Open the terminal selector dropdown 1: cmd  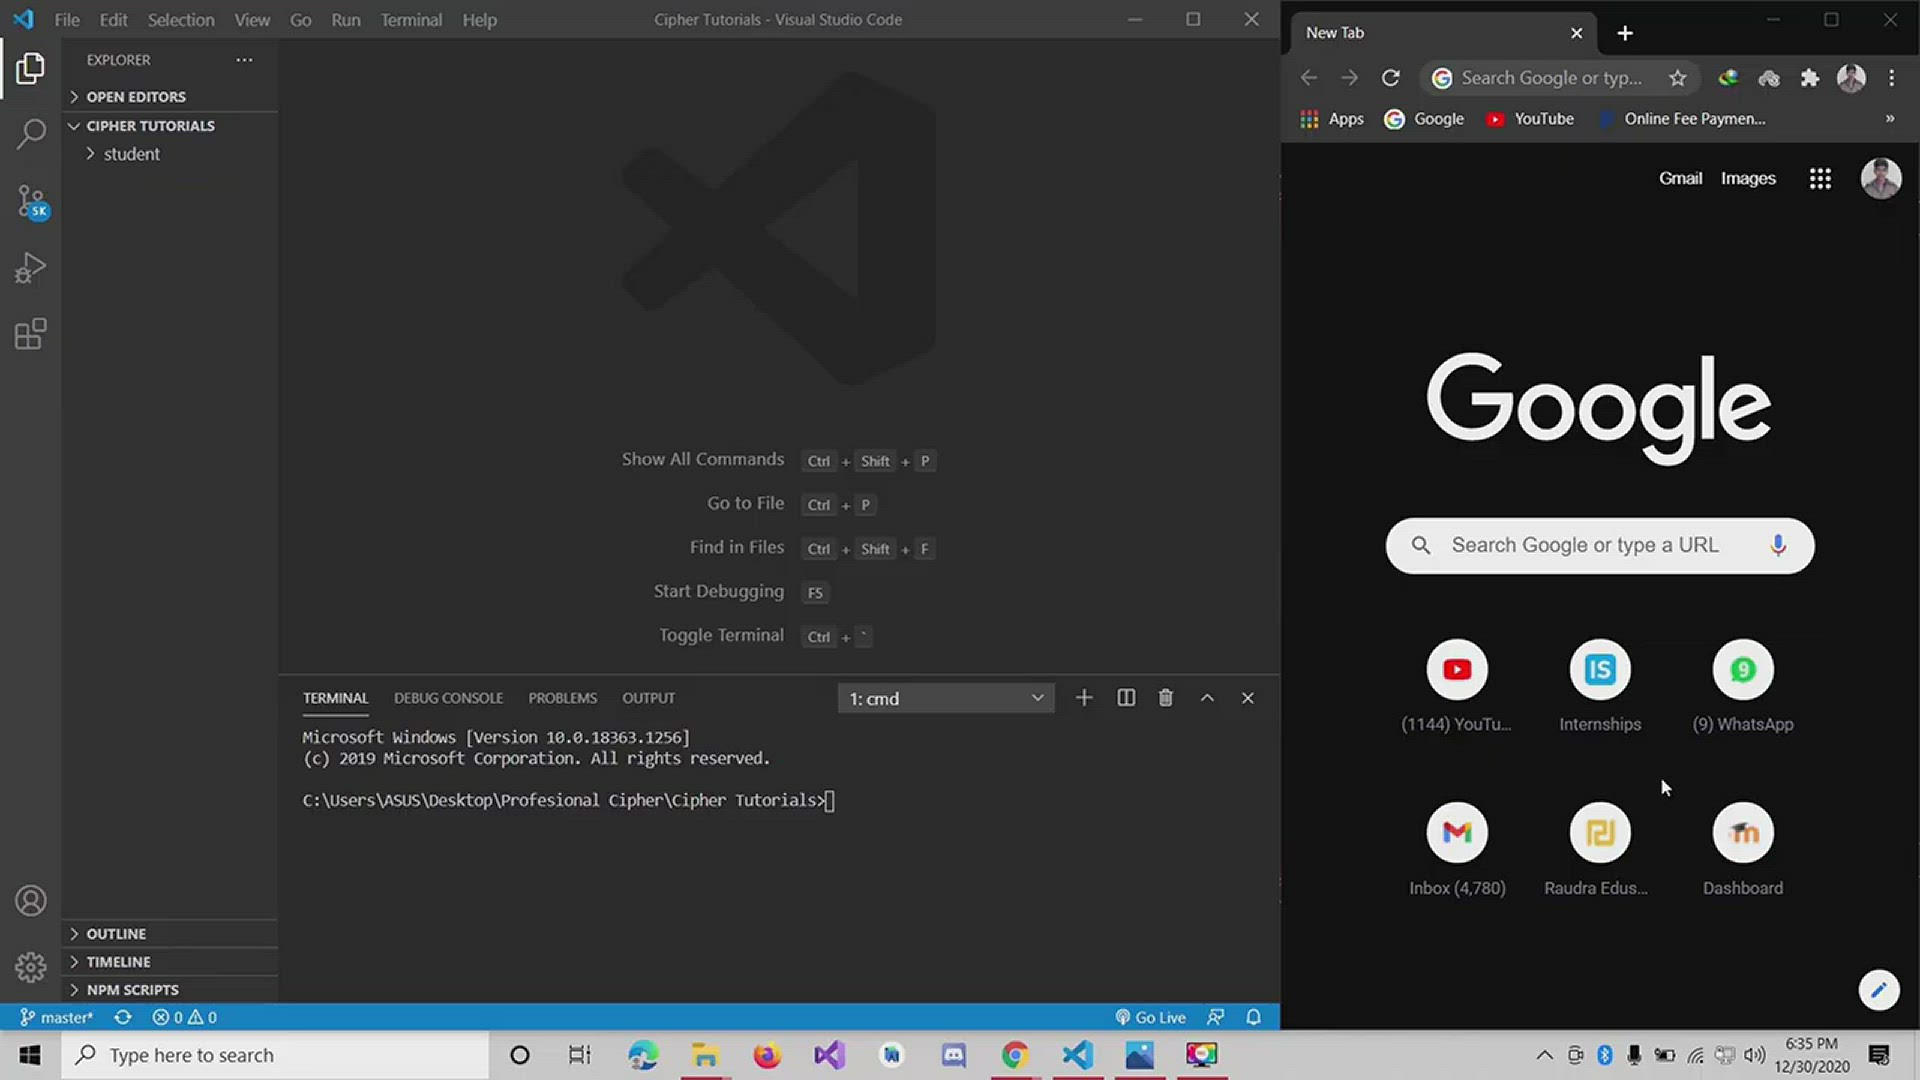click(x=946, y=698)
